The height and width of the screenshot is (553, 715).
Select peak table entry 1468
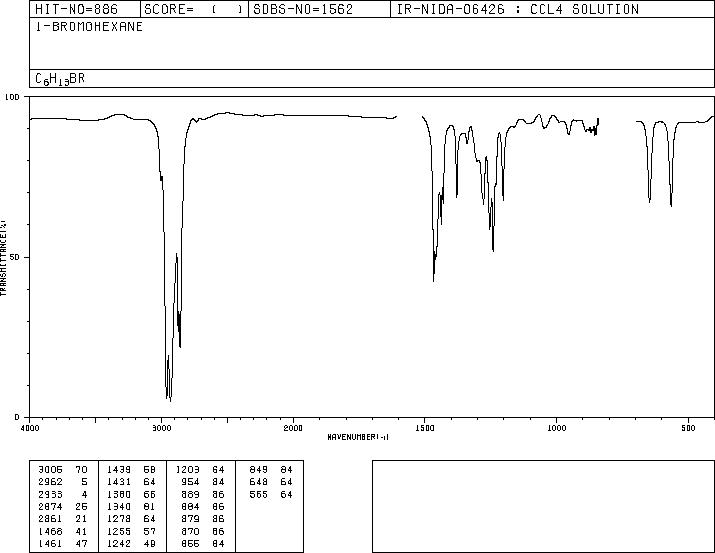point(50,531)
